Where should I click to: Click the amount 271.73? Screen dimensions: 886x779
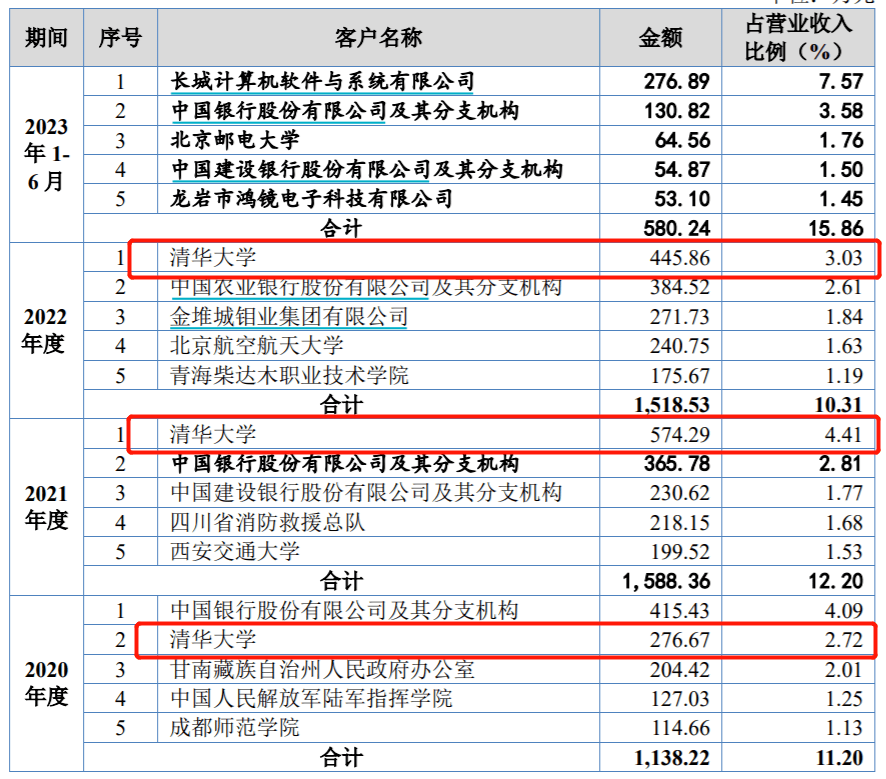tap(679, 317)
